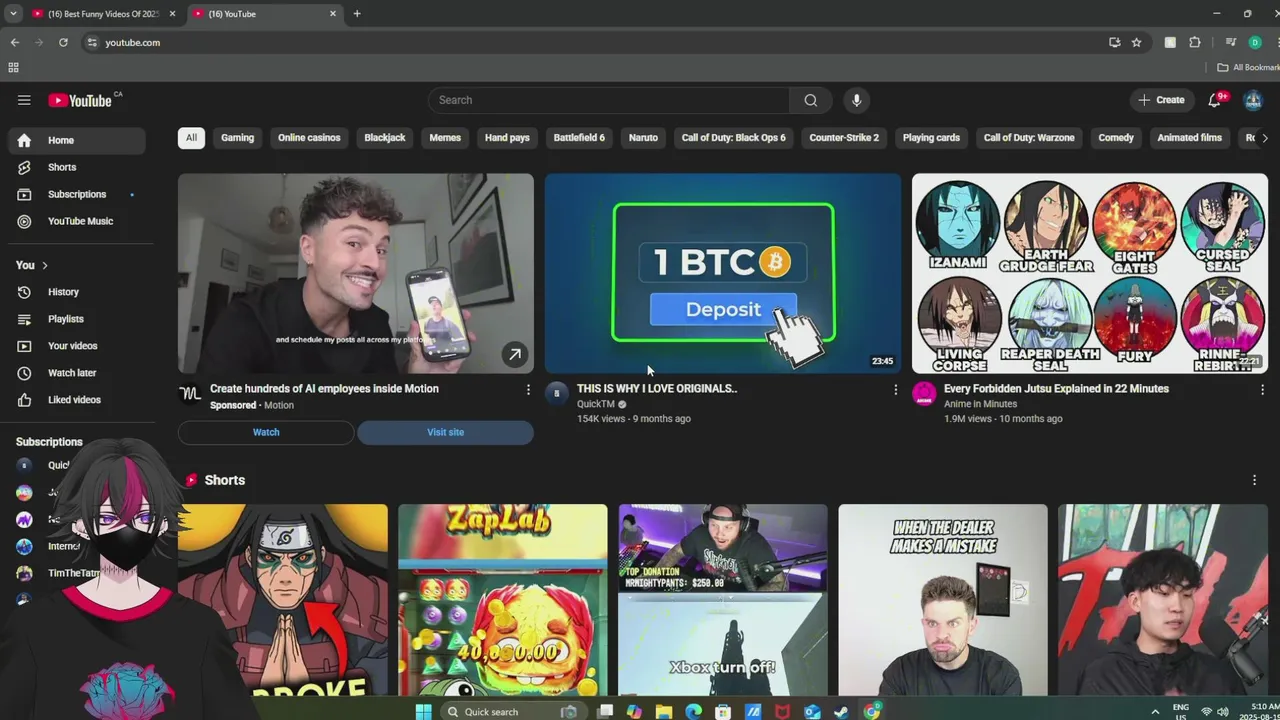This screenshot has height=720, width=1280.
Task: Open the notifications bell
Action: click(1215, 100)
